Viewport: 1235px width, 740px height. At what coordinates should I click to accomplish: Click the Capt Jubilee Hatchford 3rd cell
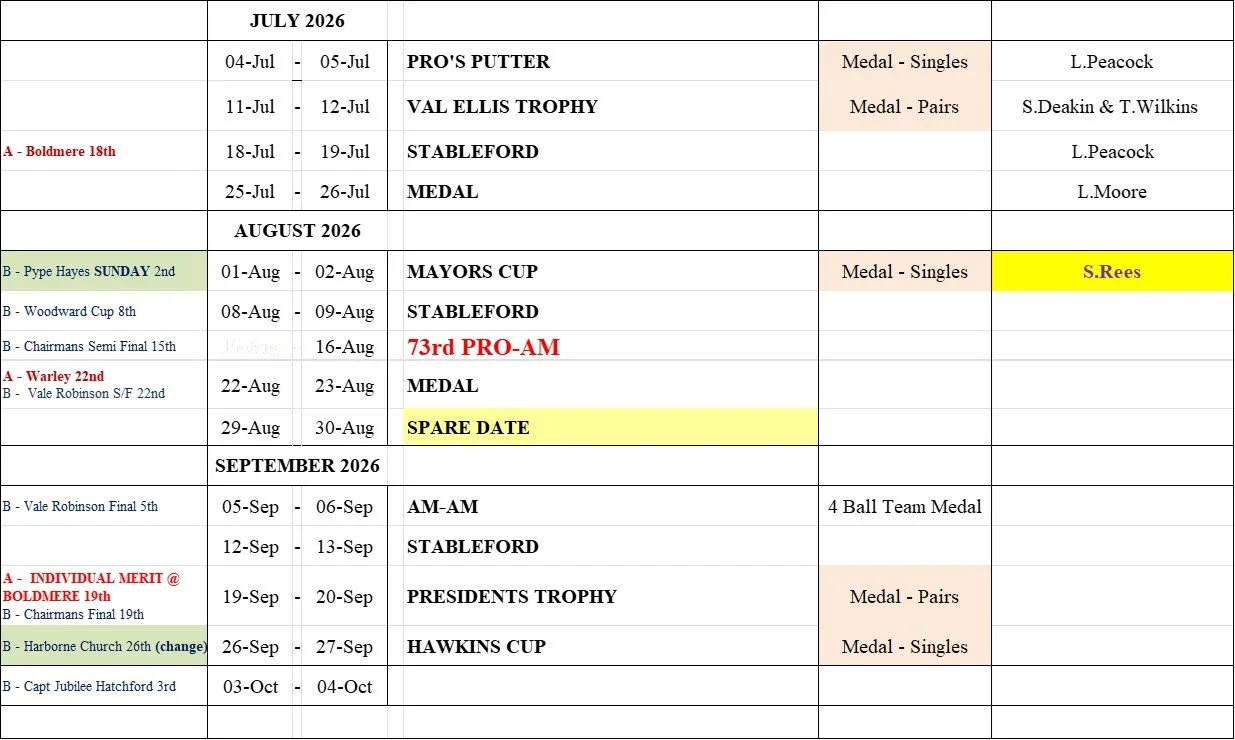tap(104, 686)
